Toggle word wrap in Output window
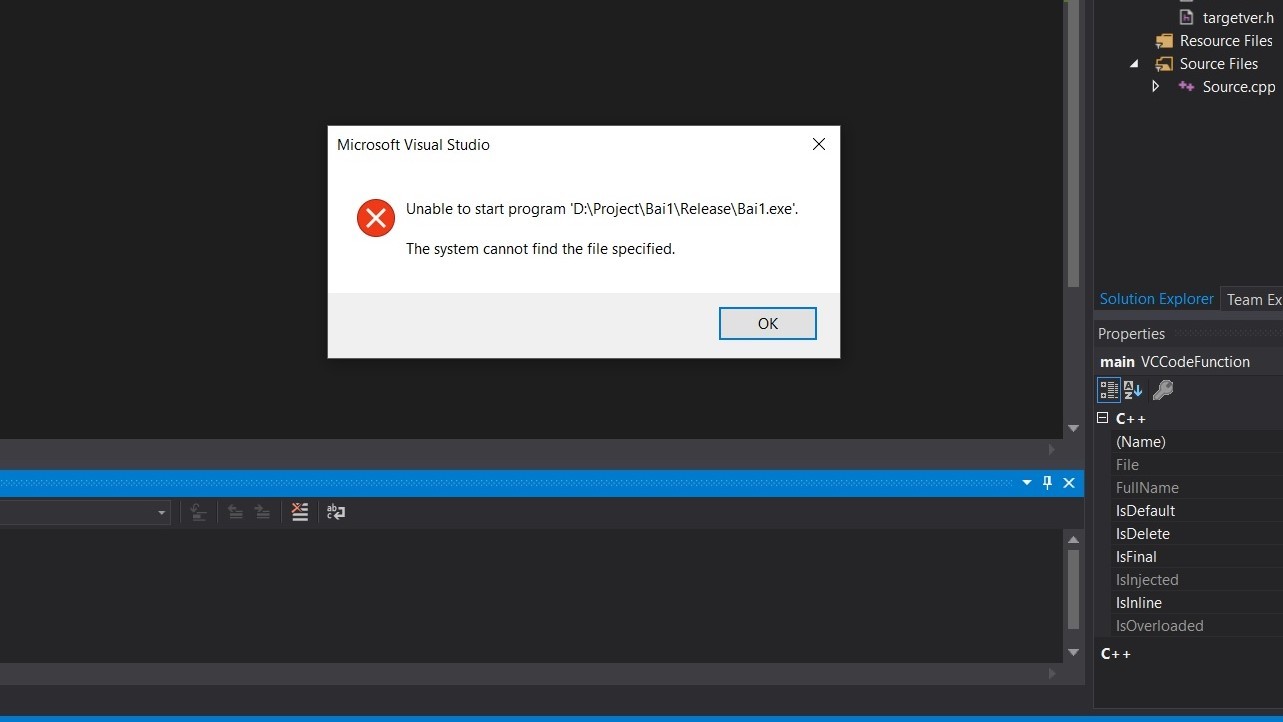The height and width of the screenshot is (722, 1283). (x=336, y=512)
